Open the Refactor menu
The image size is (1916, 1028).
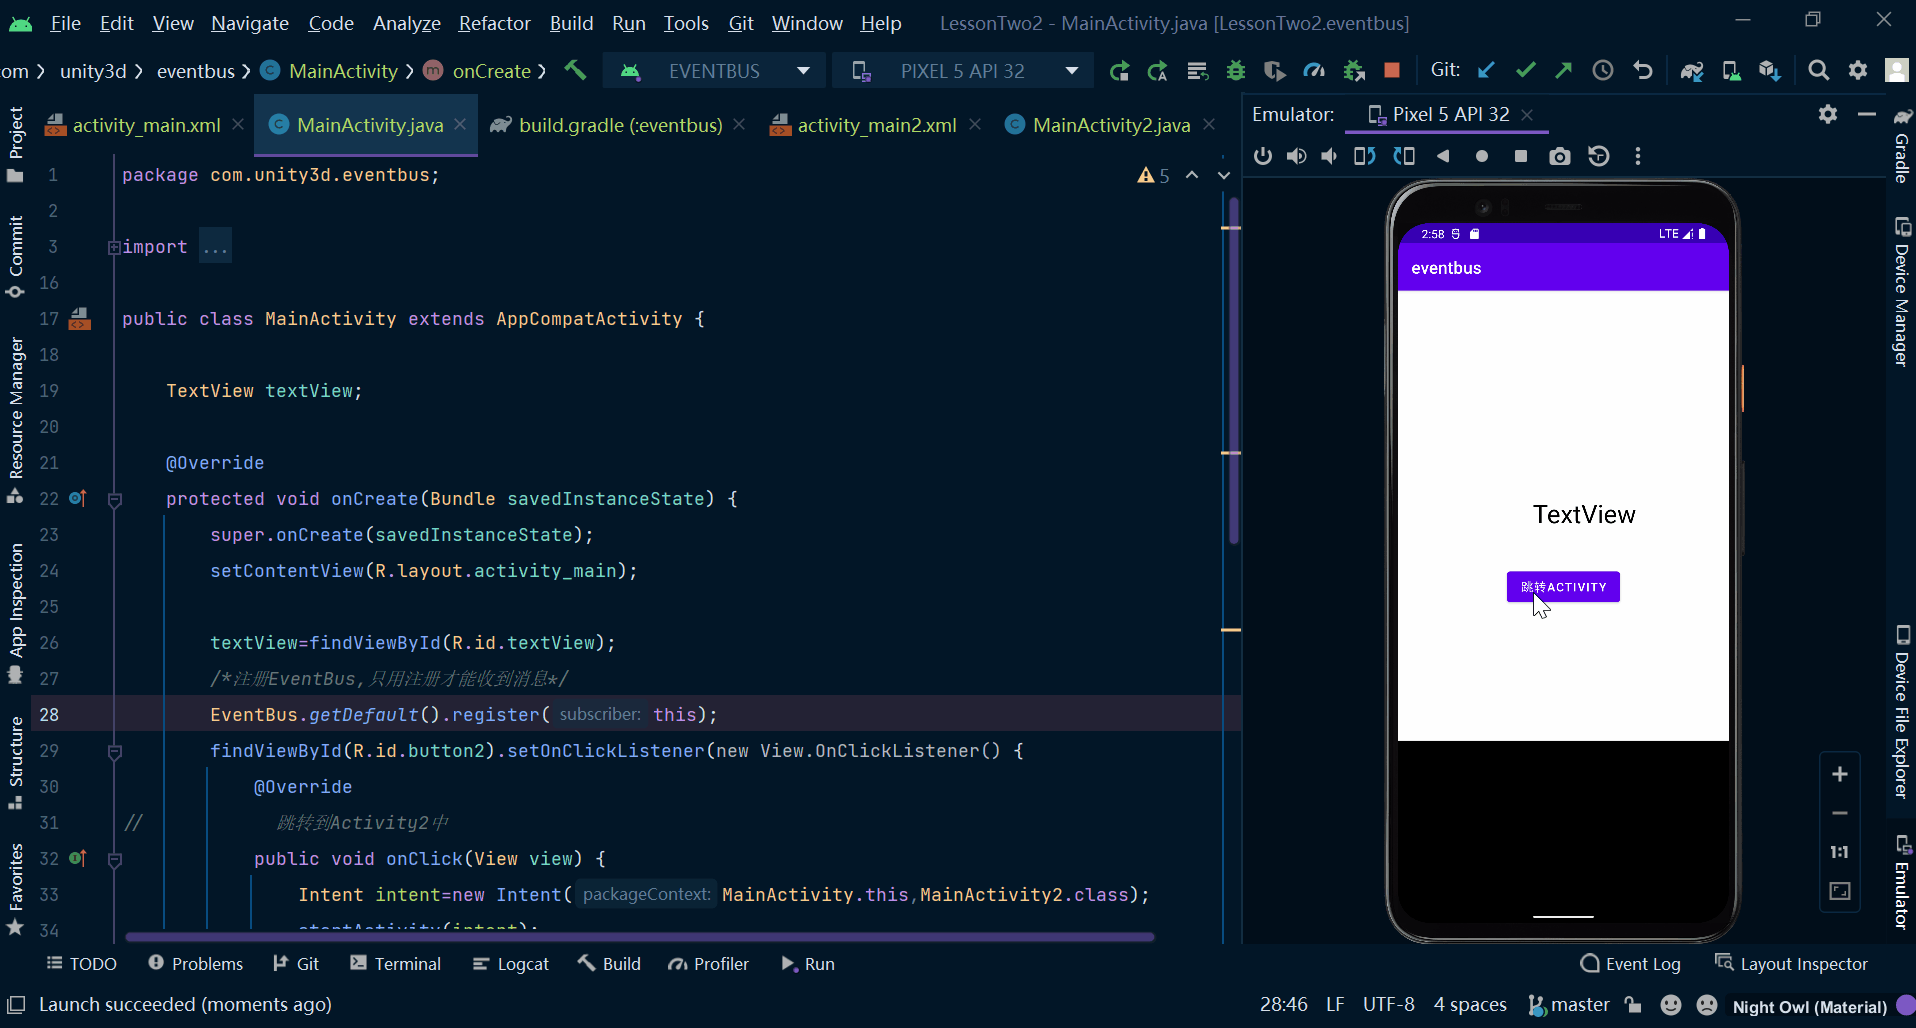pos(494,22)
